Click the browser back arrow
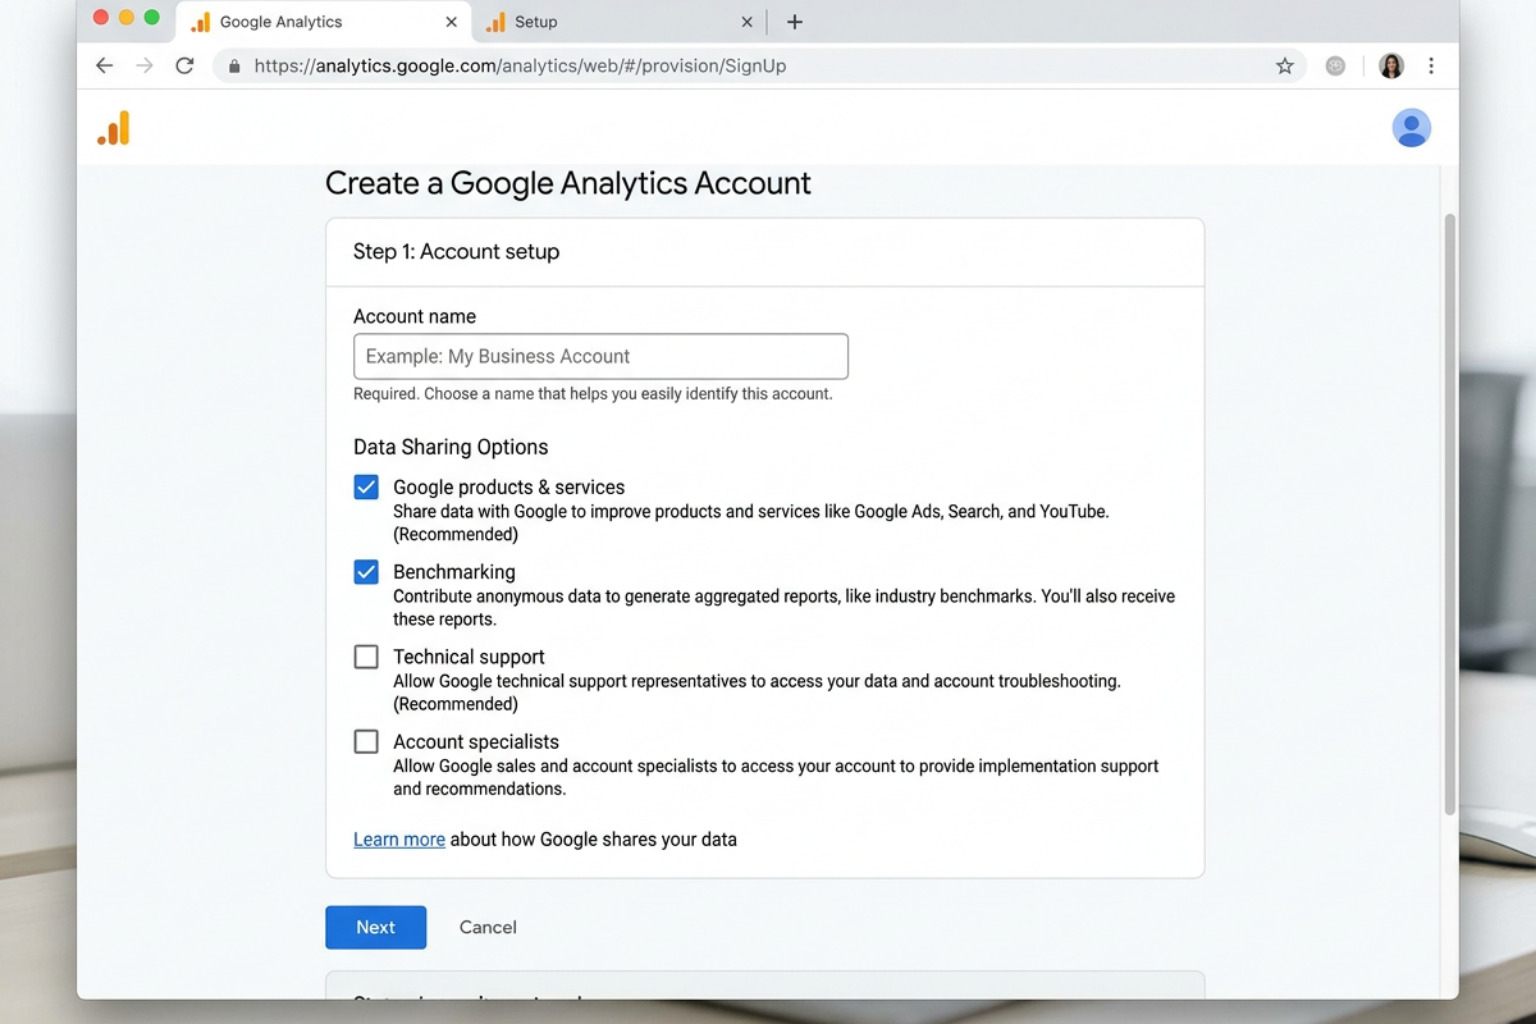 104,66
